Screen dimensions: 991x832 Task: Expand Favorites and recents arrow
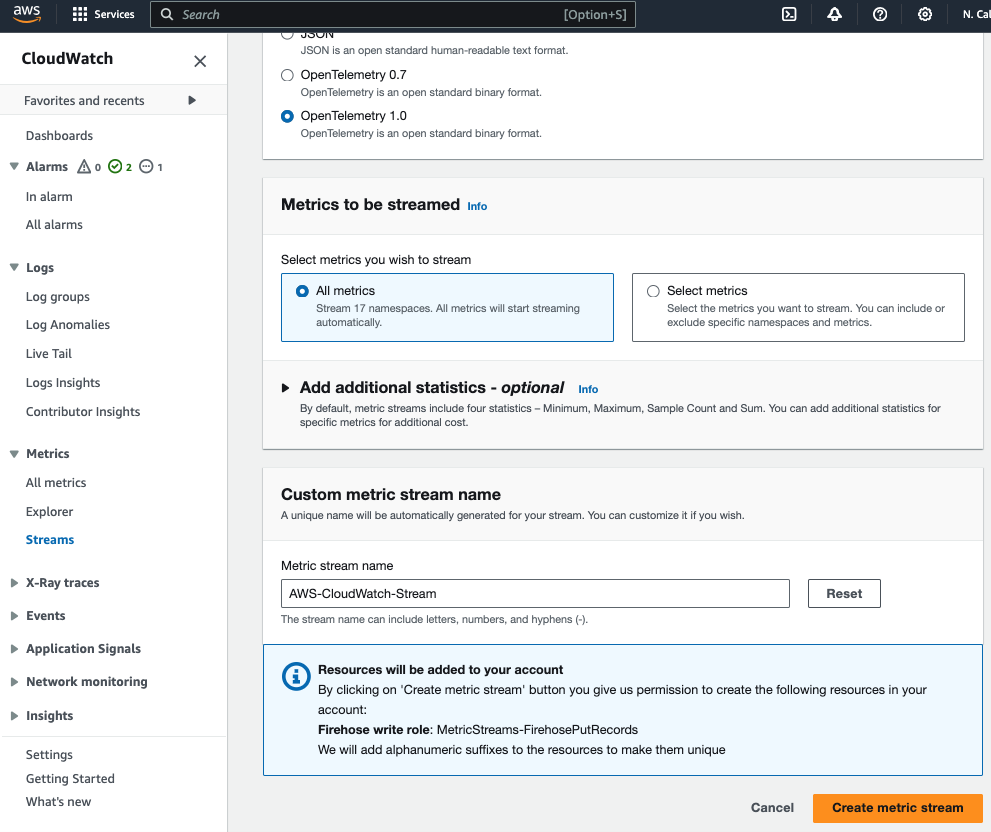(192, 100)
